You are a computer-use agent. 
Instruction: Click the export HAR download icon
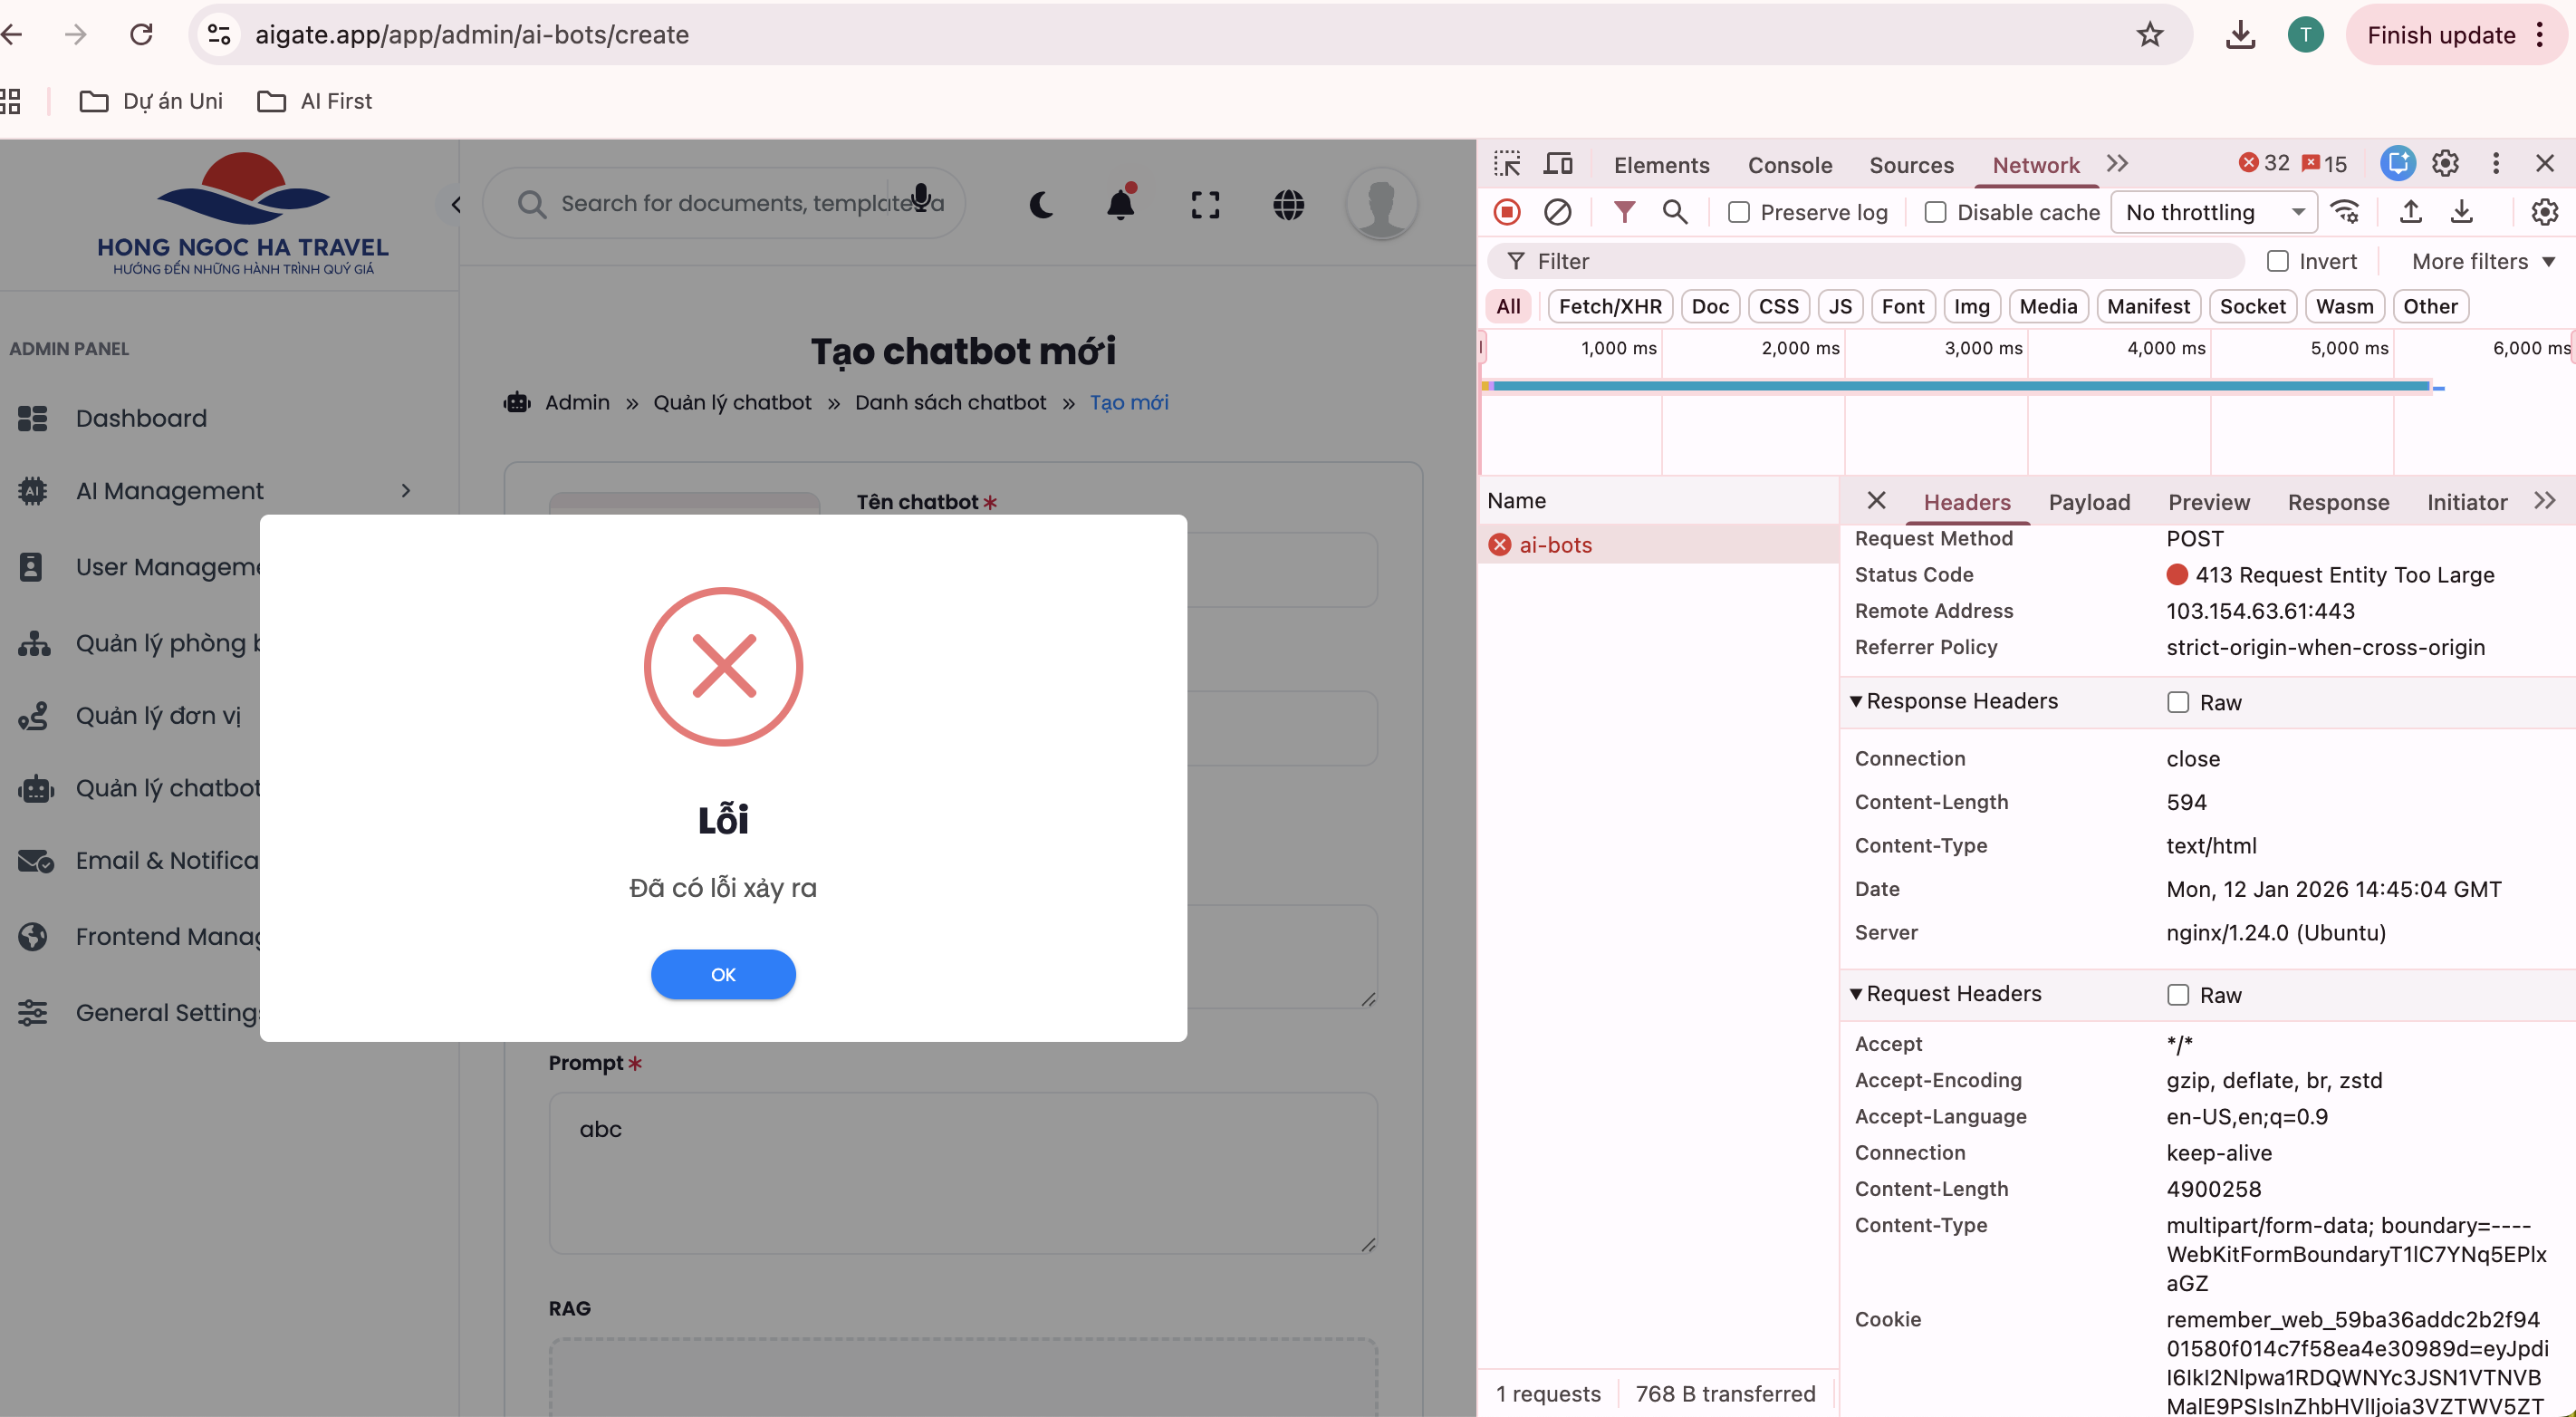coord(2461,212)
